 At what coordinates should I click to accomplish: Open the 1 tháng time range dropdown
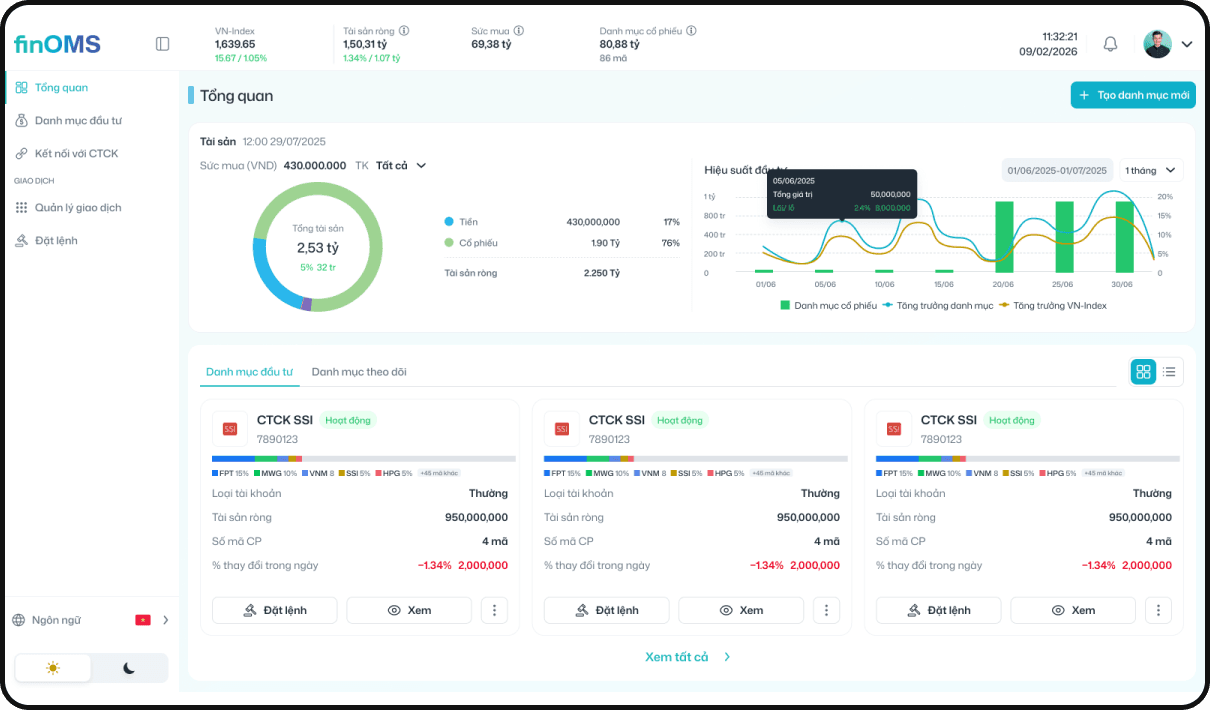click(x=1150, y=170)
